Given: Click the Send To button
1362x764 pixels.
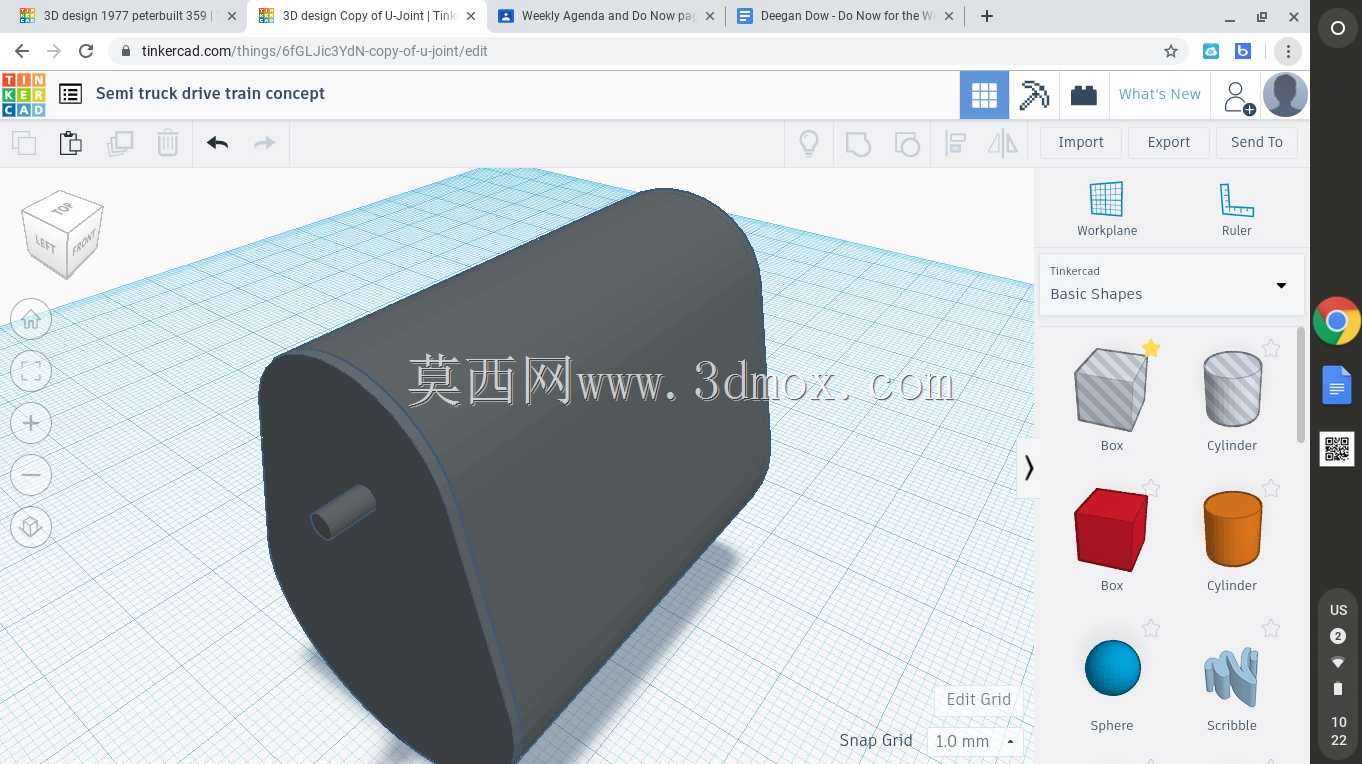Looking at the screenshot, I should (1257, 142).
